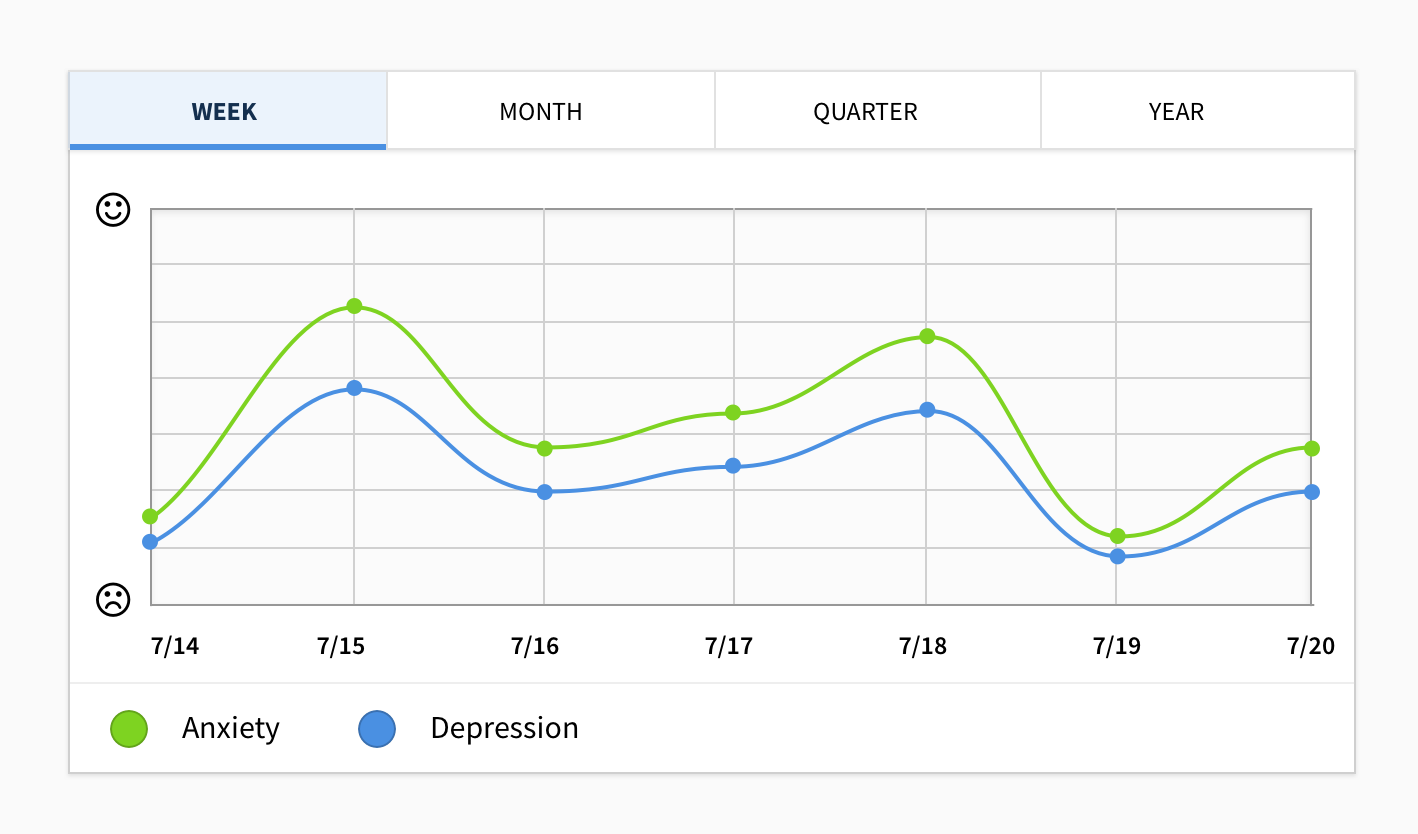
Task: Click the Depression legend label text
Action: [504, 728]
